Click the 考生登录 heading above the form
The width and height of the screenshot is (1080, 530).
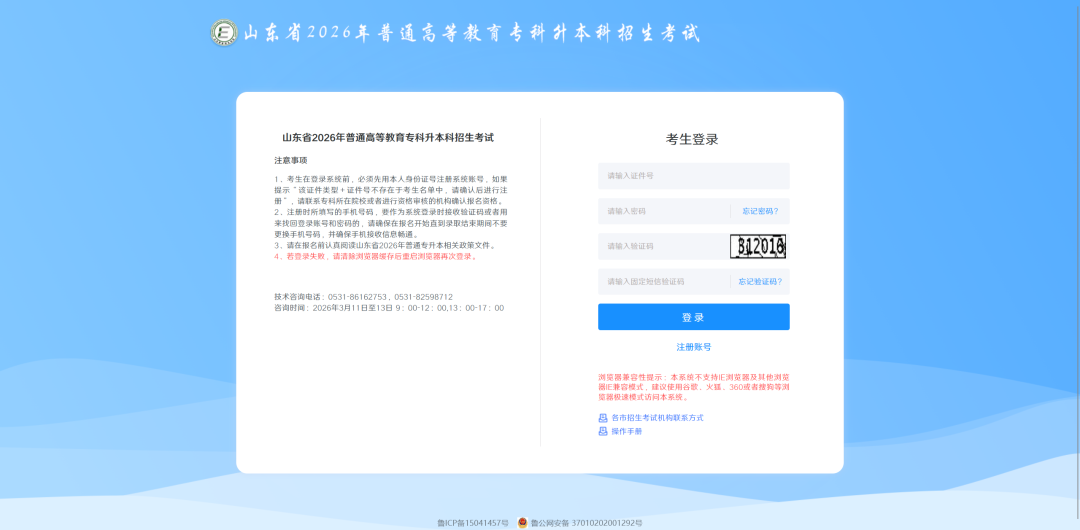point(693,139)
